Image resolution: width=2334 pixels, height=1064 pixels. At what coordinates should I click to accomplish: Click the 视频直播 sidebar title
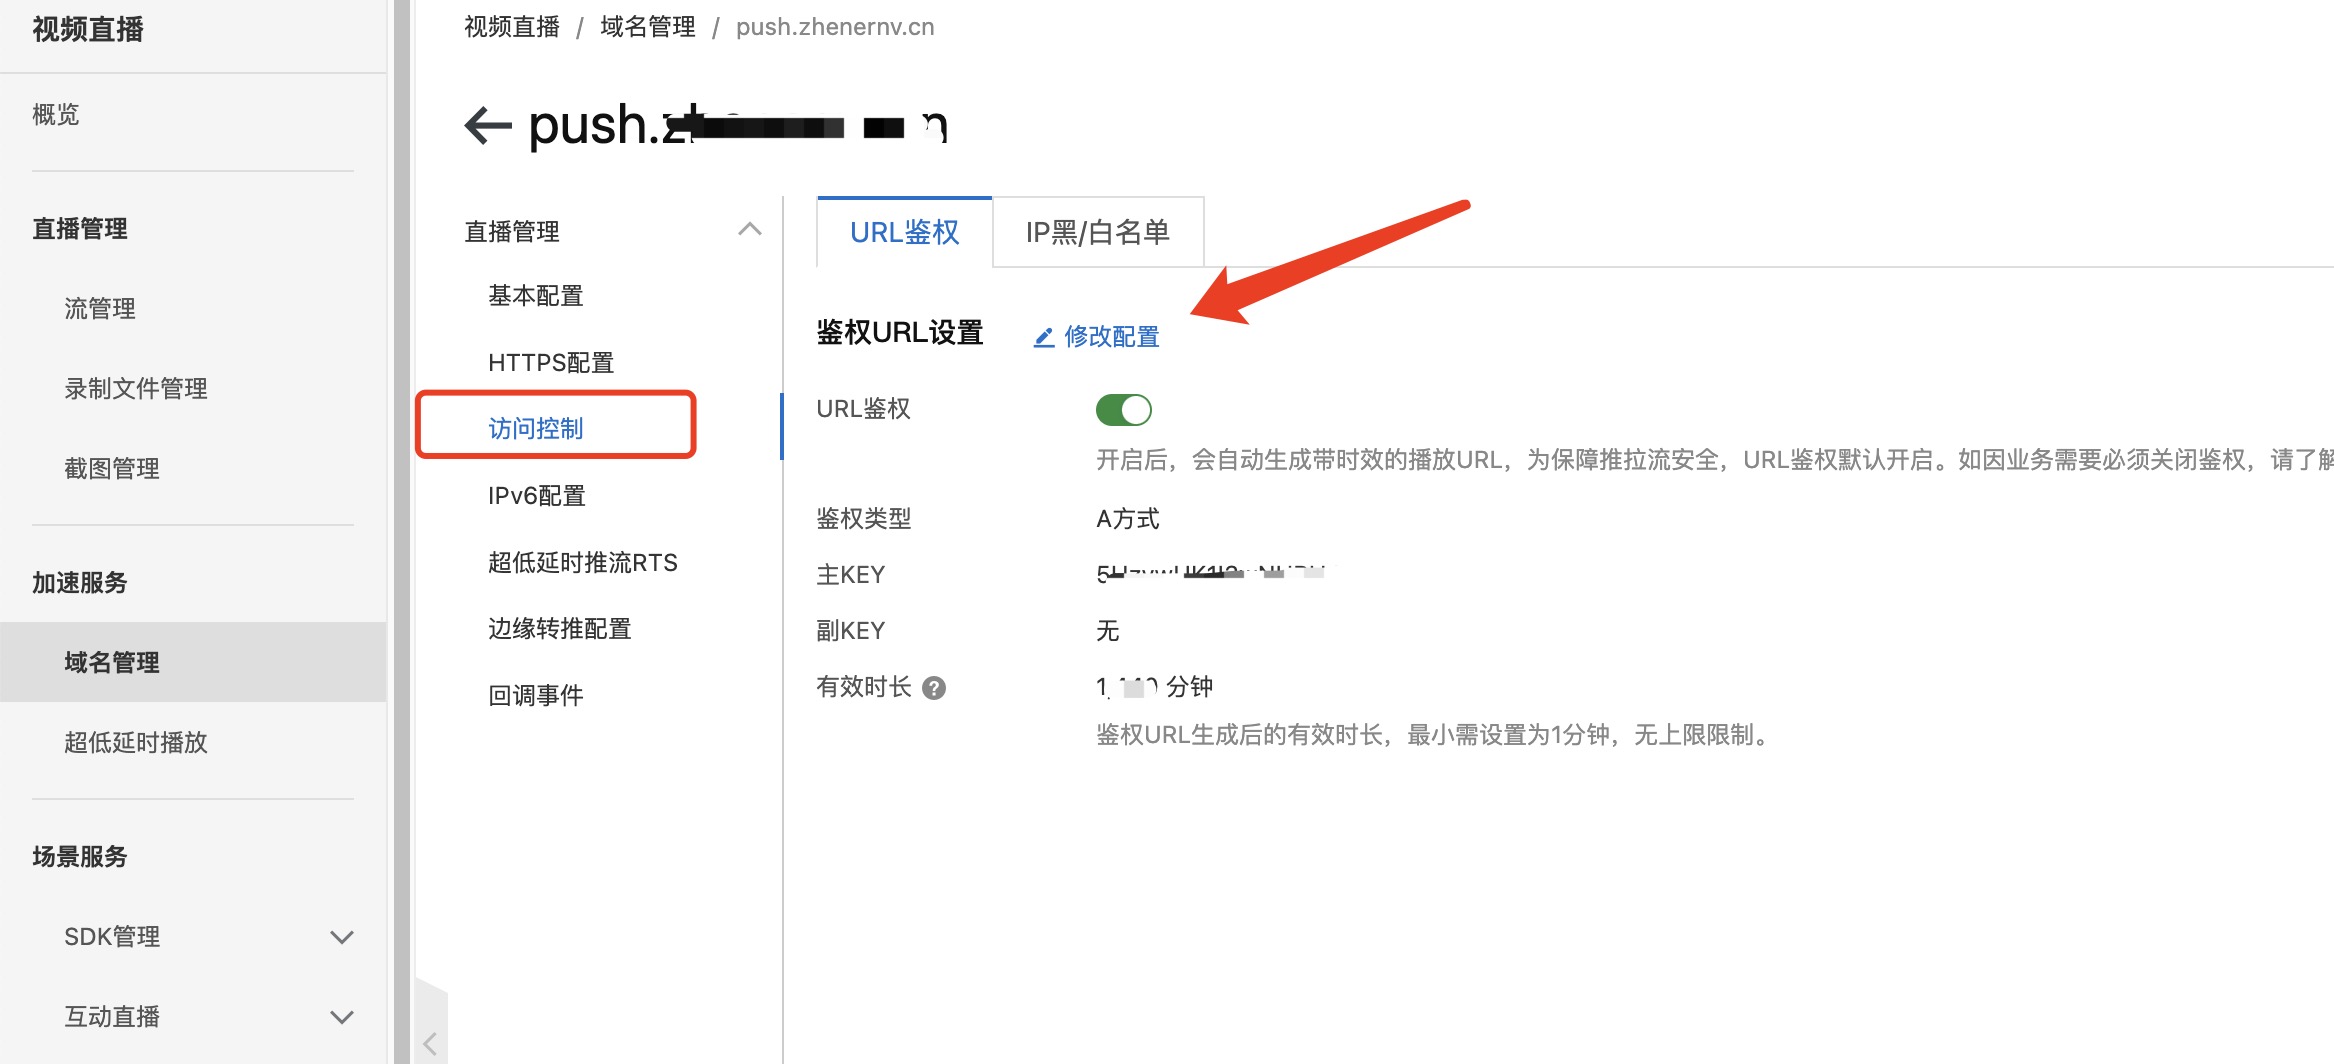(88, 30)
